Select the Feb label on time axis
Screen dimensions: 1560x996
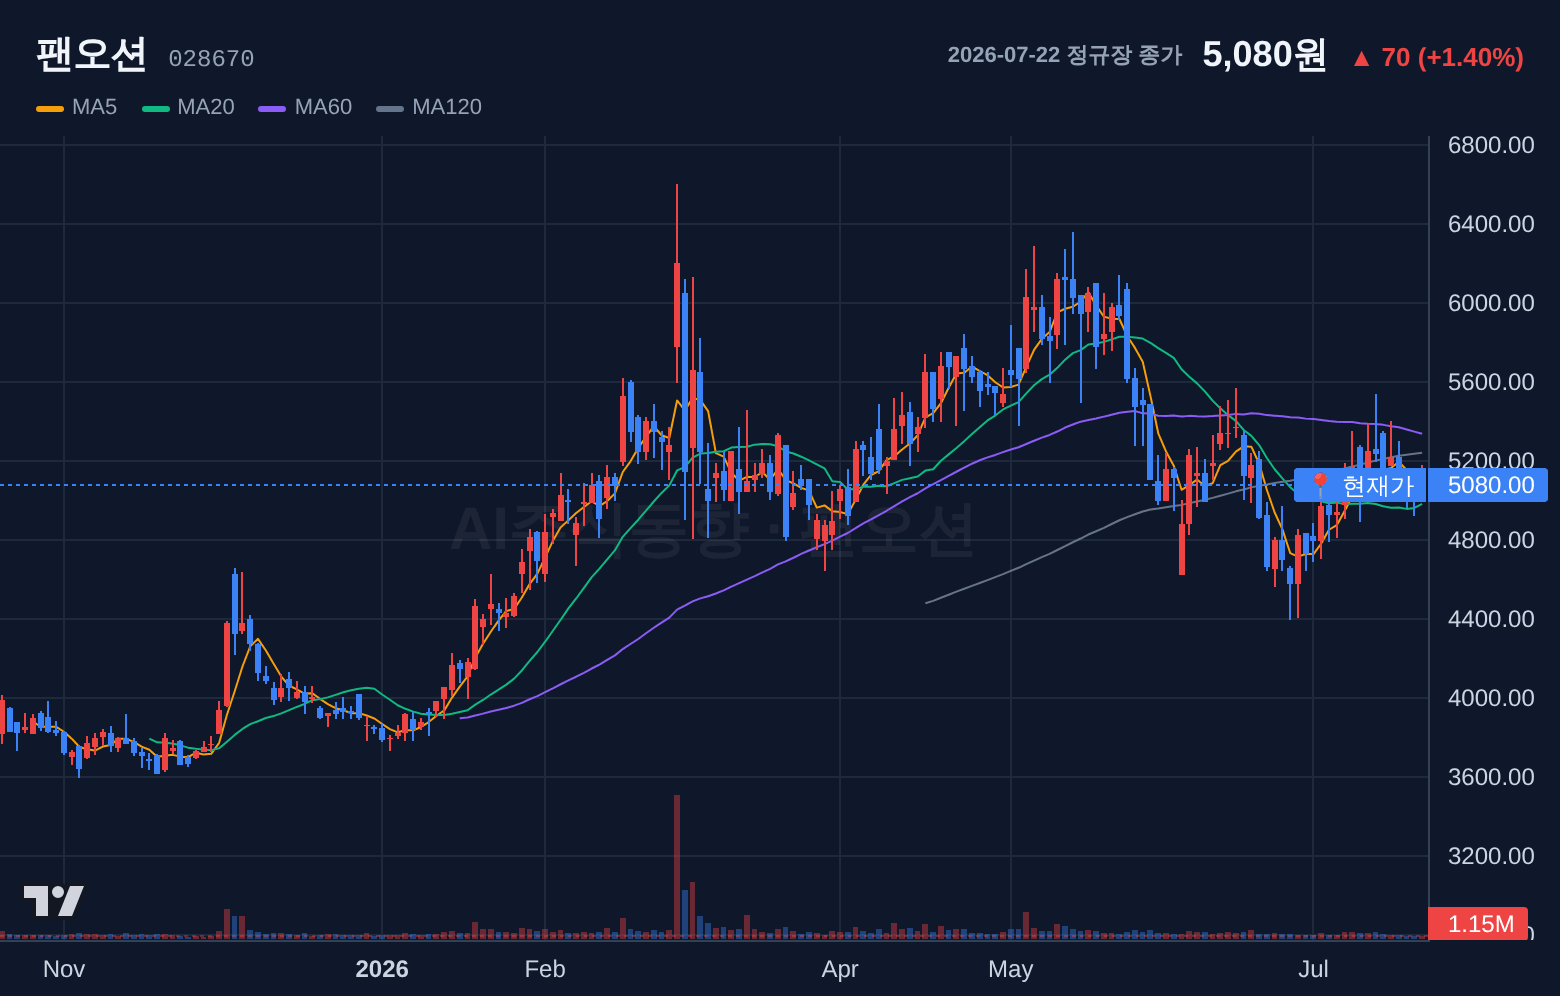pyautogui.click(x=545, y=969)
